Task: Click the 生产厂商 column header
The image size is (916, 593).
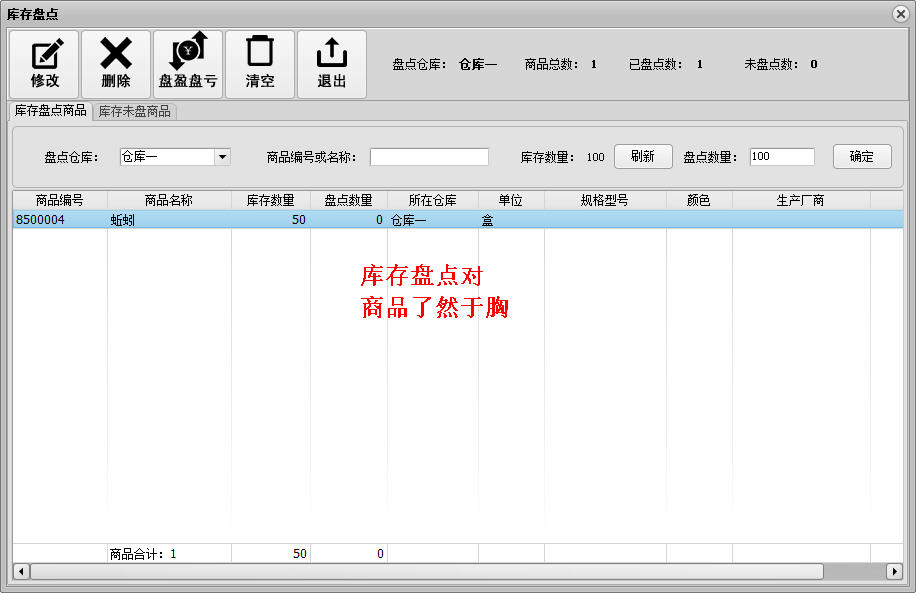Action: (x=800, y=200)
